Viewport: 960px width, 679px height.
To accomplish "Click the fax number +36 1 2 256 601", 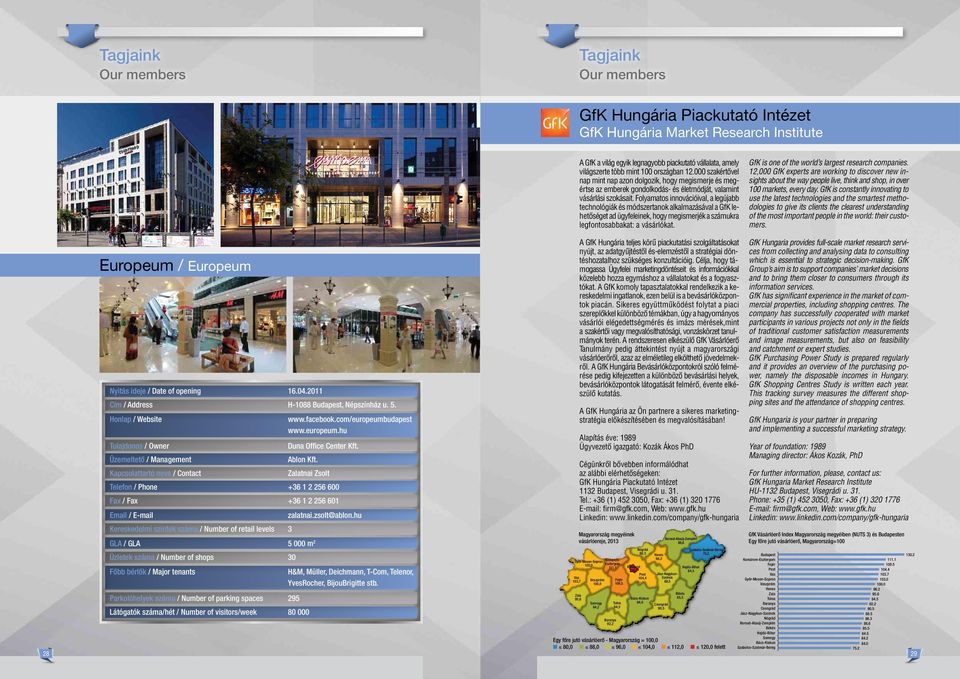I will pos(313,501).
